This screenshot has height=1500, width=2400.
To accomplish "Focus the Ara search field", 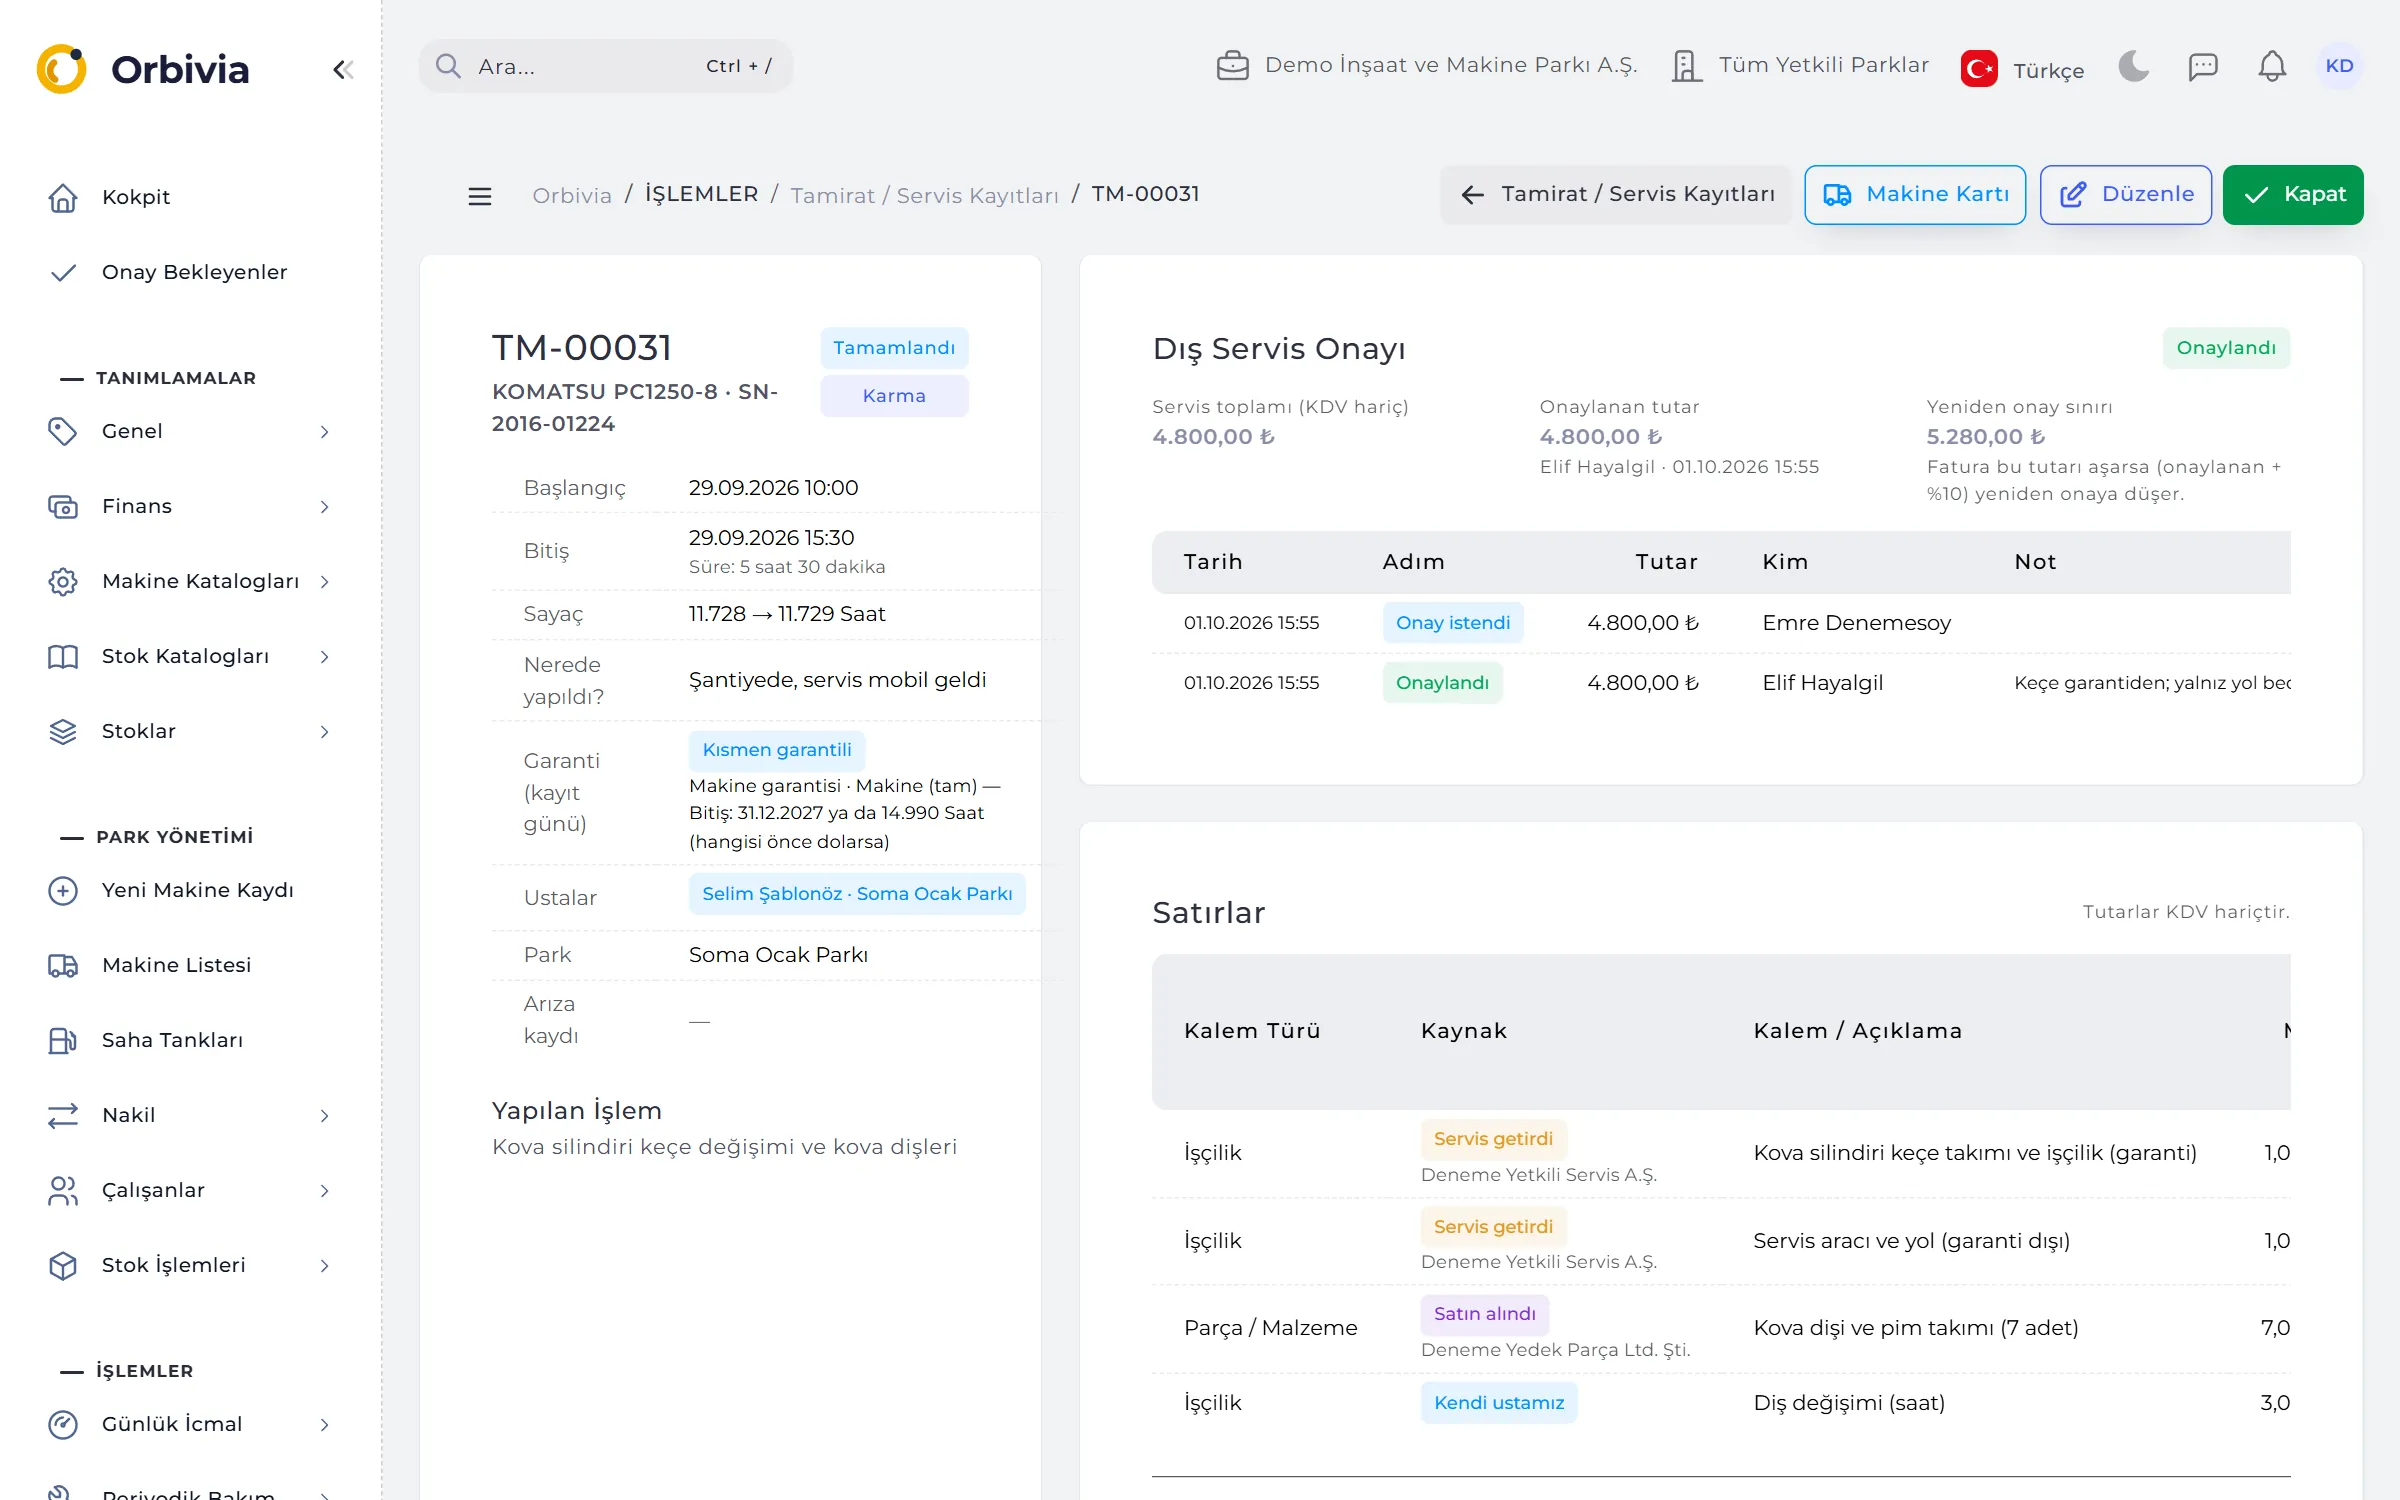I will tap(605, 66).
